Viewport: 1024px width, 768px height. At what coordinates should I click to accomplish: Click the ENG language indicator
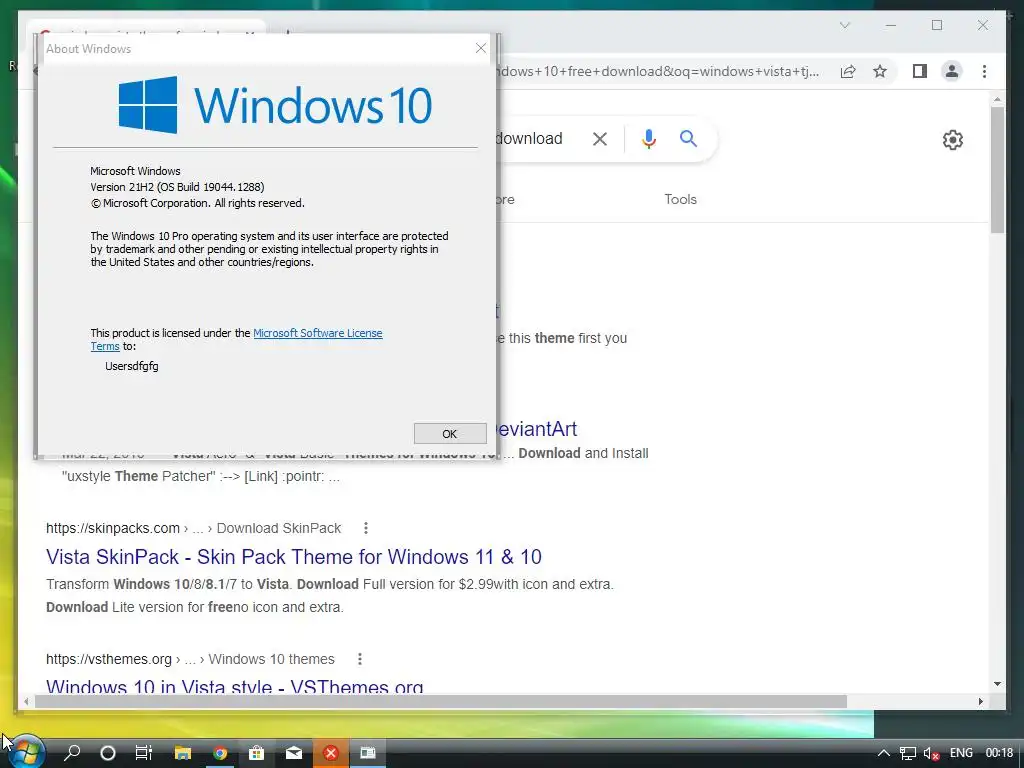961,753
